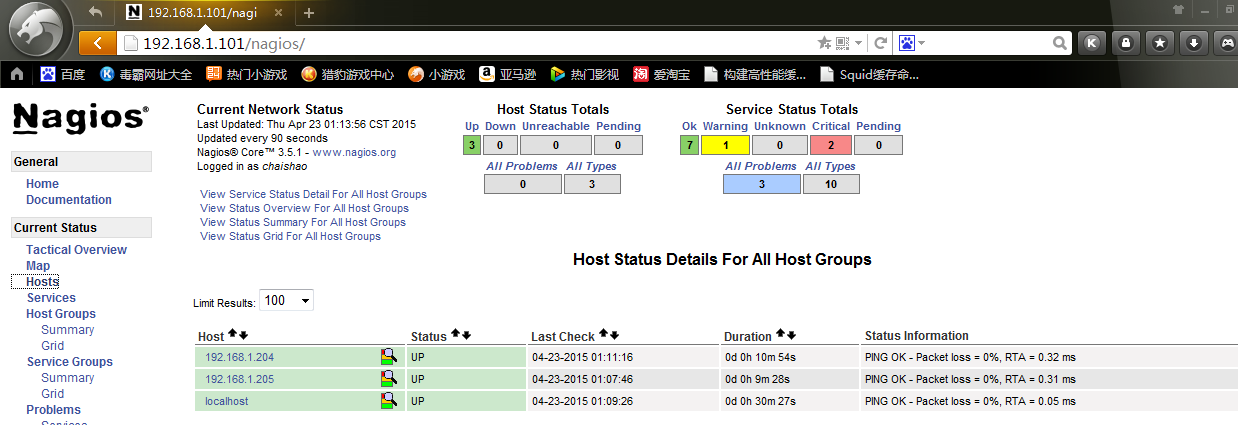Viewport: 1238px width, 425px height.
Task: Open the Limit Results dropdown
Action: tap(286, 301)
